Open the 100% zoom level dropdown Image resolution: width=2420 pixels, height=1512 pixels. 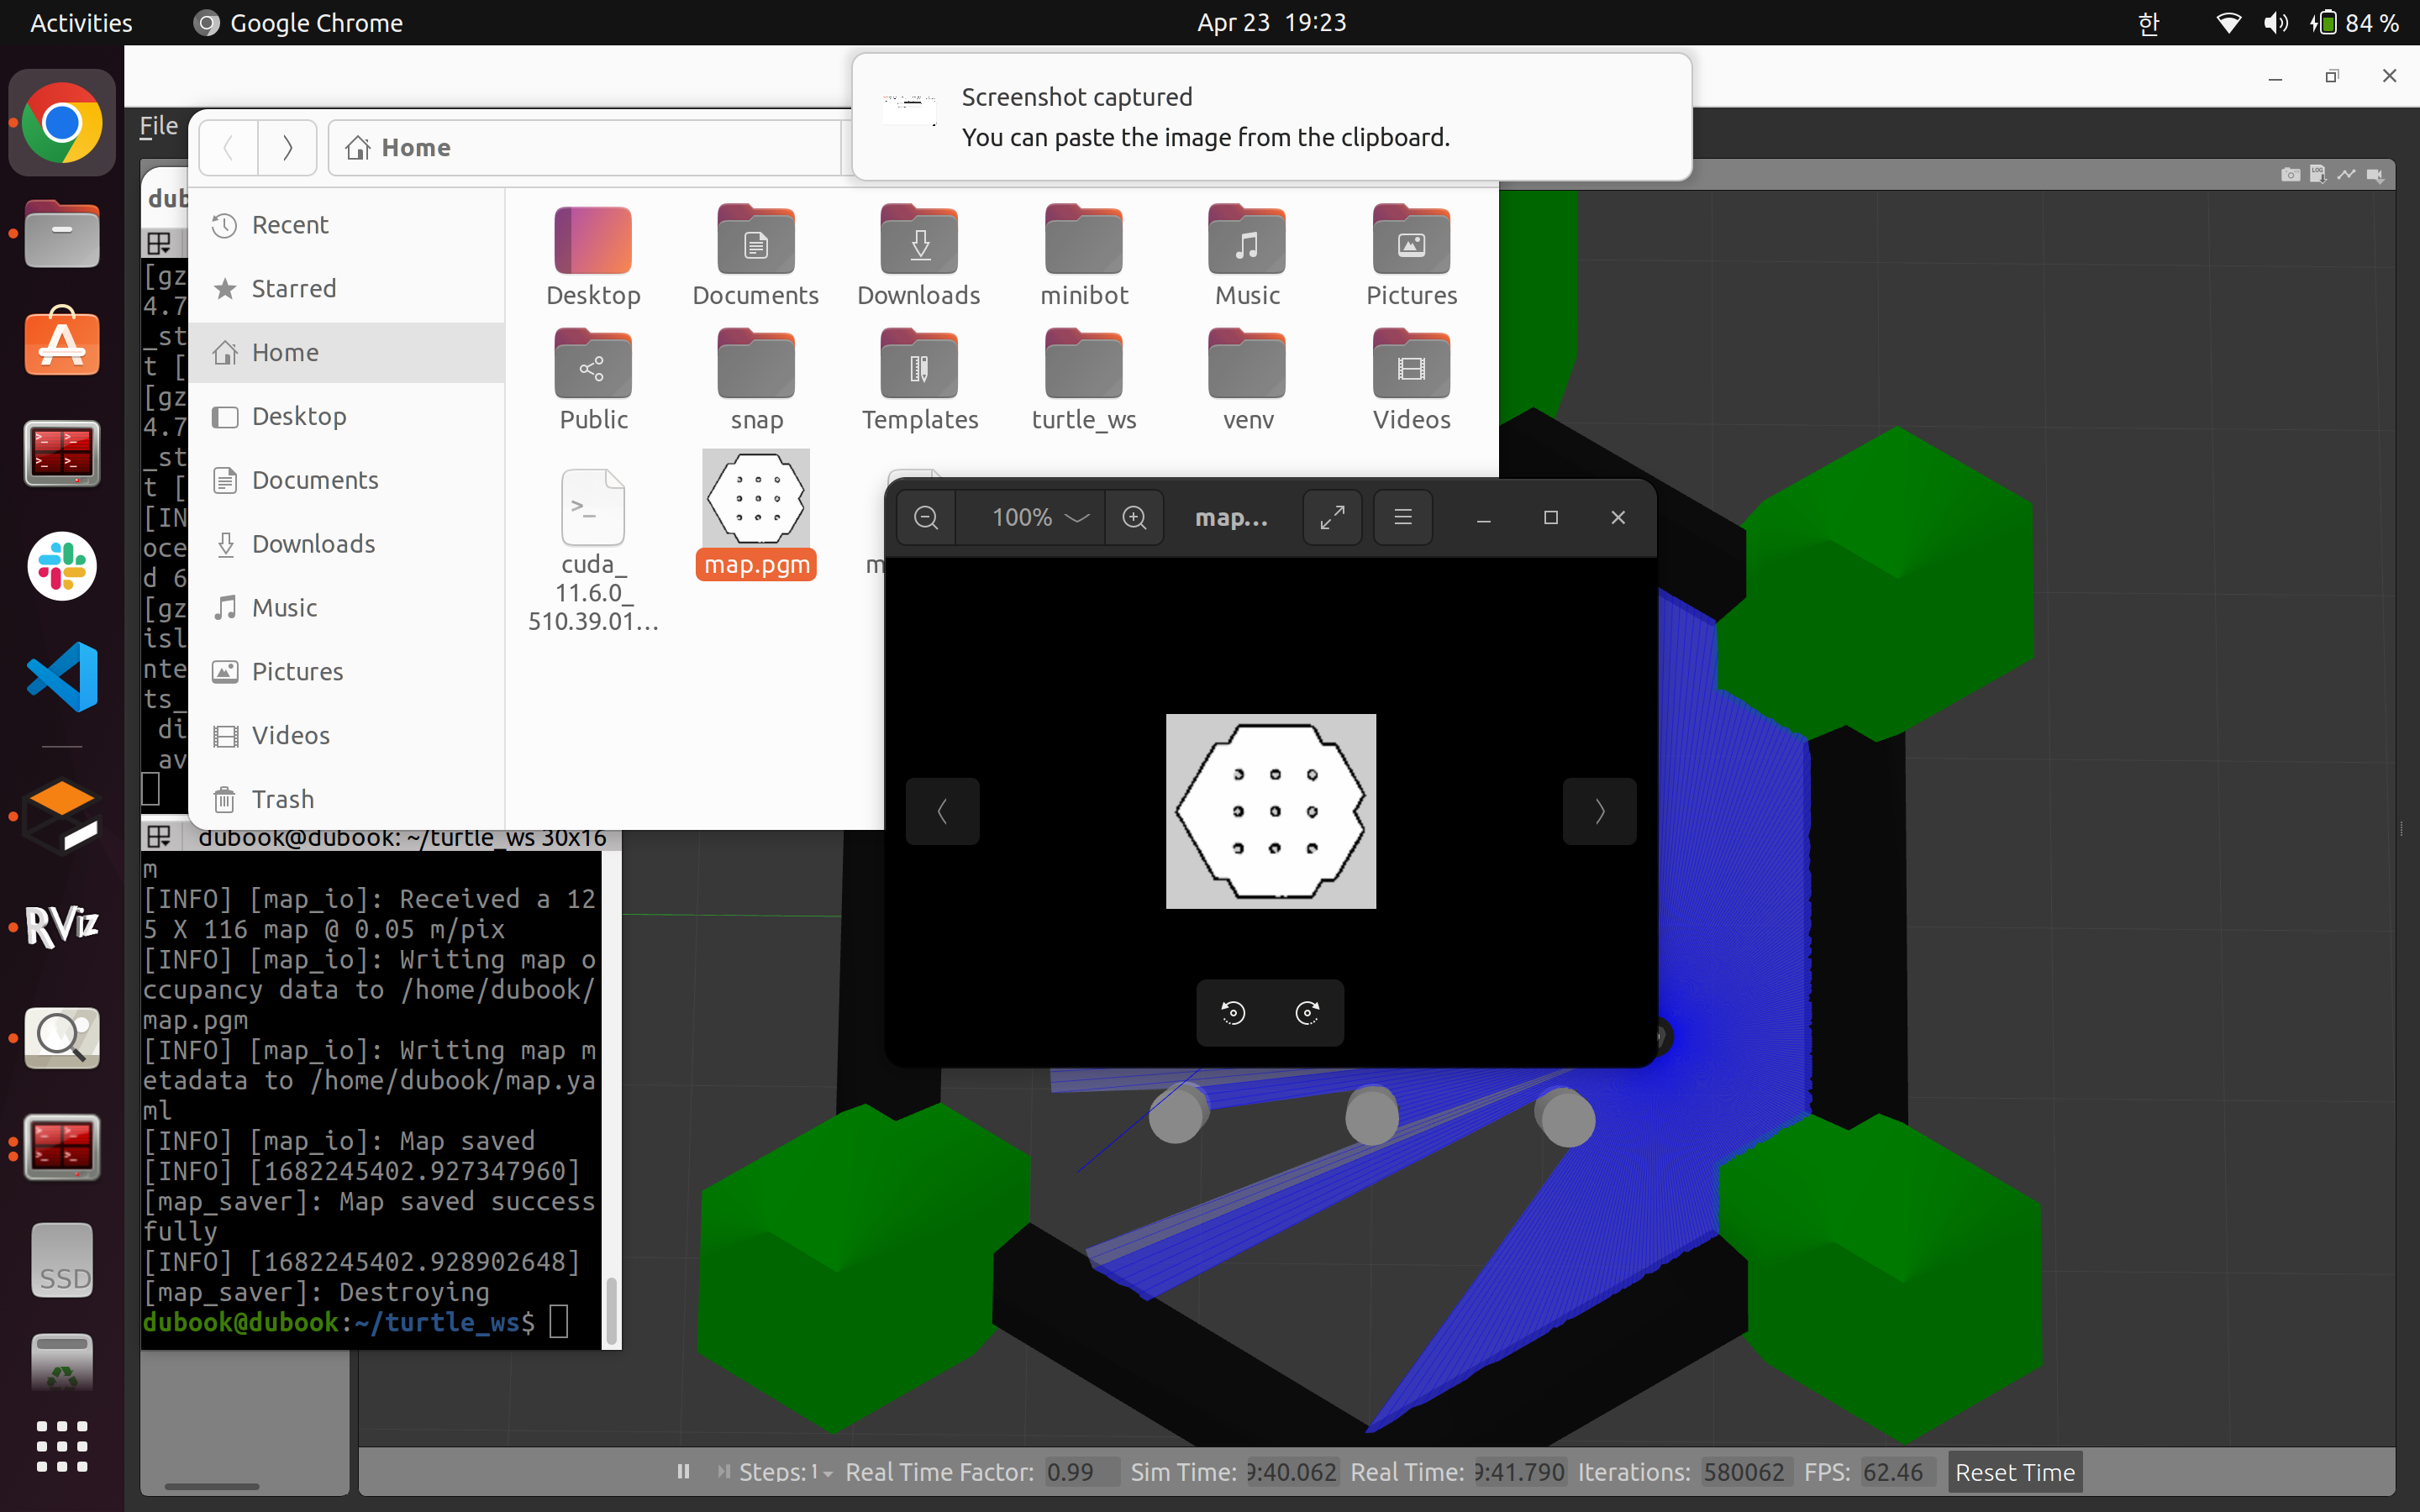tap(1039, 517)
